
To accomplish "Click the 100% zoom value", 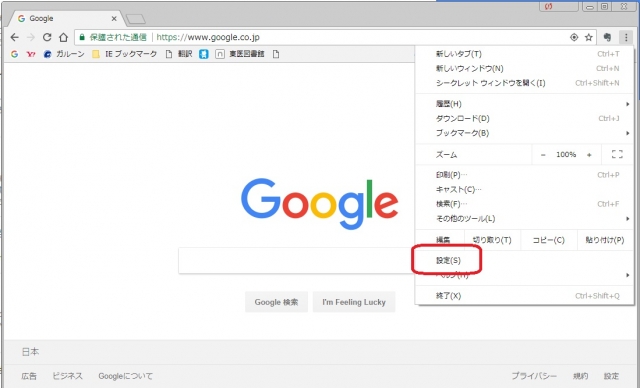I will 566,155.
